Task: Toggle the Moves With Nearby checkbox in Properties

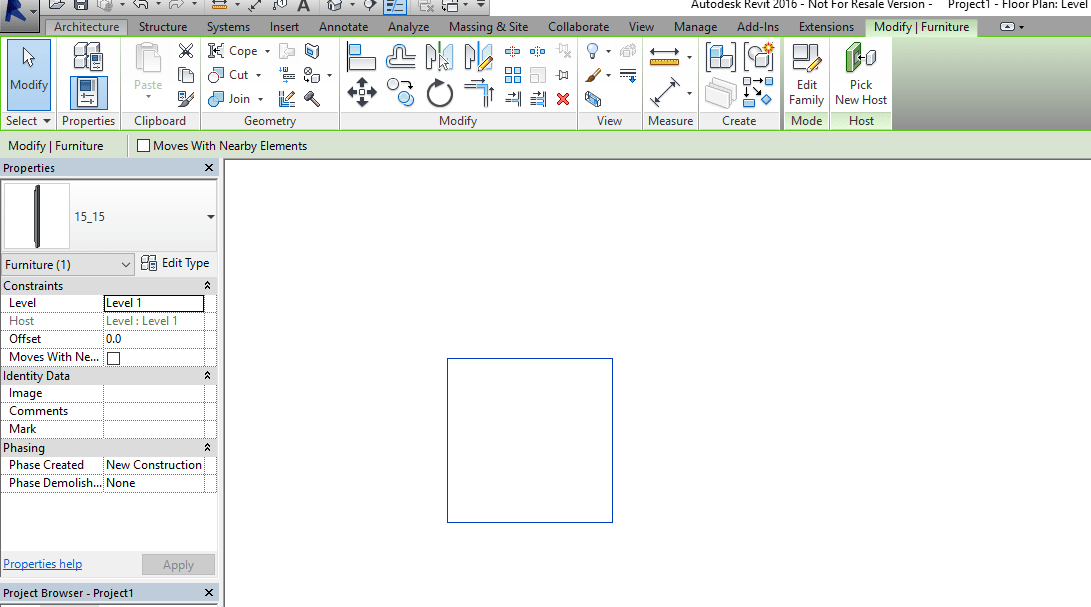Action: [x=113, y=357]
